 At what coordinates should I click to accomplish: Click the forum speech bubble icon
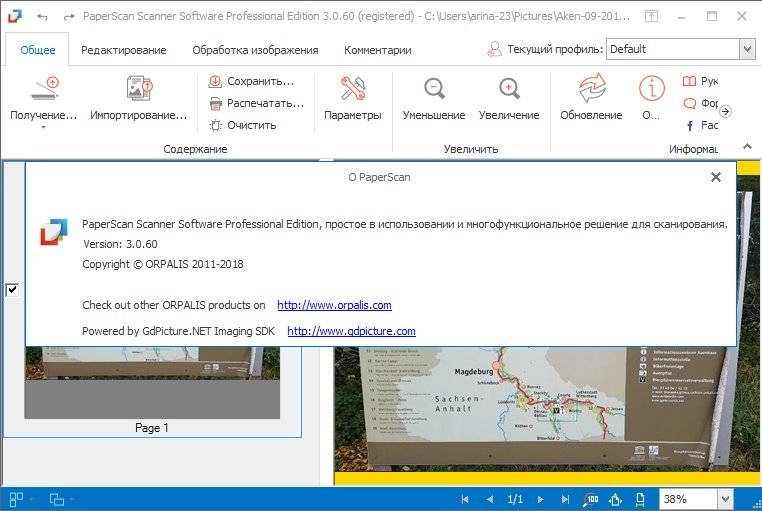pyautogui.click(x=690, y=103)
